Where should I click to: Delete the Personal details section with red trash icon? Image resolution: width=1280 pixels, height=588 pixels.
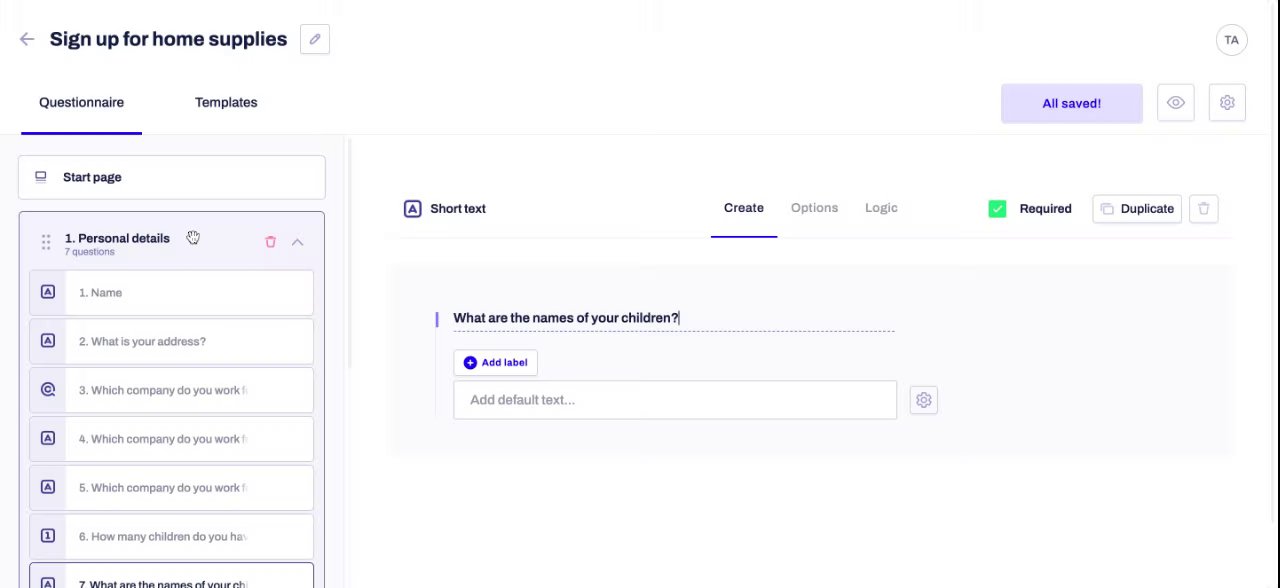[270, 242]
